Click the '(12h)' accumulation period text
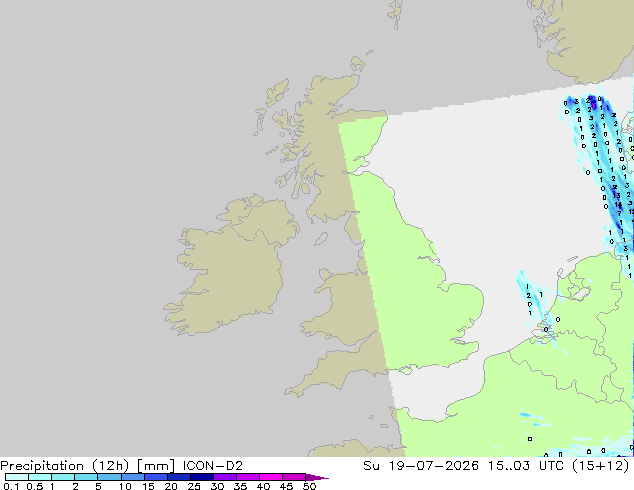The height and width of the screenshot is (490, 634). coord(111,466)
